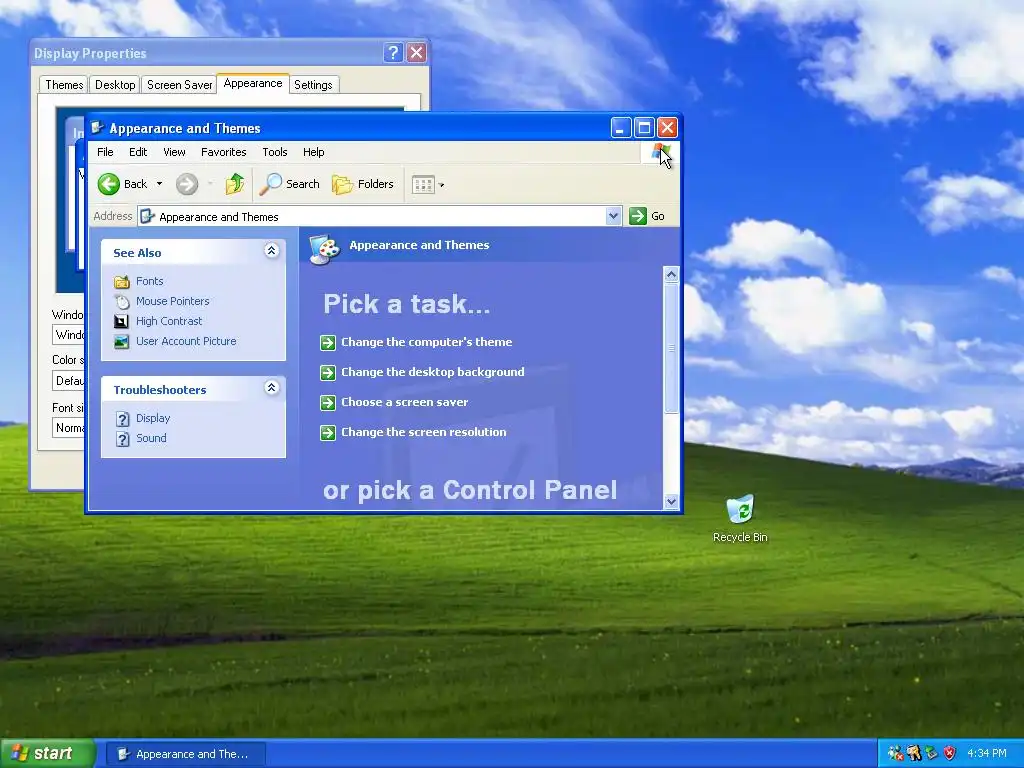Click the User Account Picture icon
Screen dimensions: 1024x768
(121, 342)
